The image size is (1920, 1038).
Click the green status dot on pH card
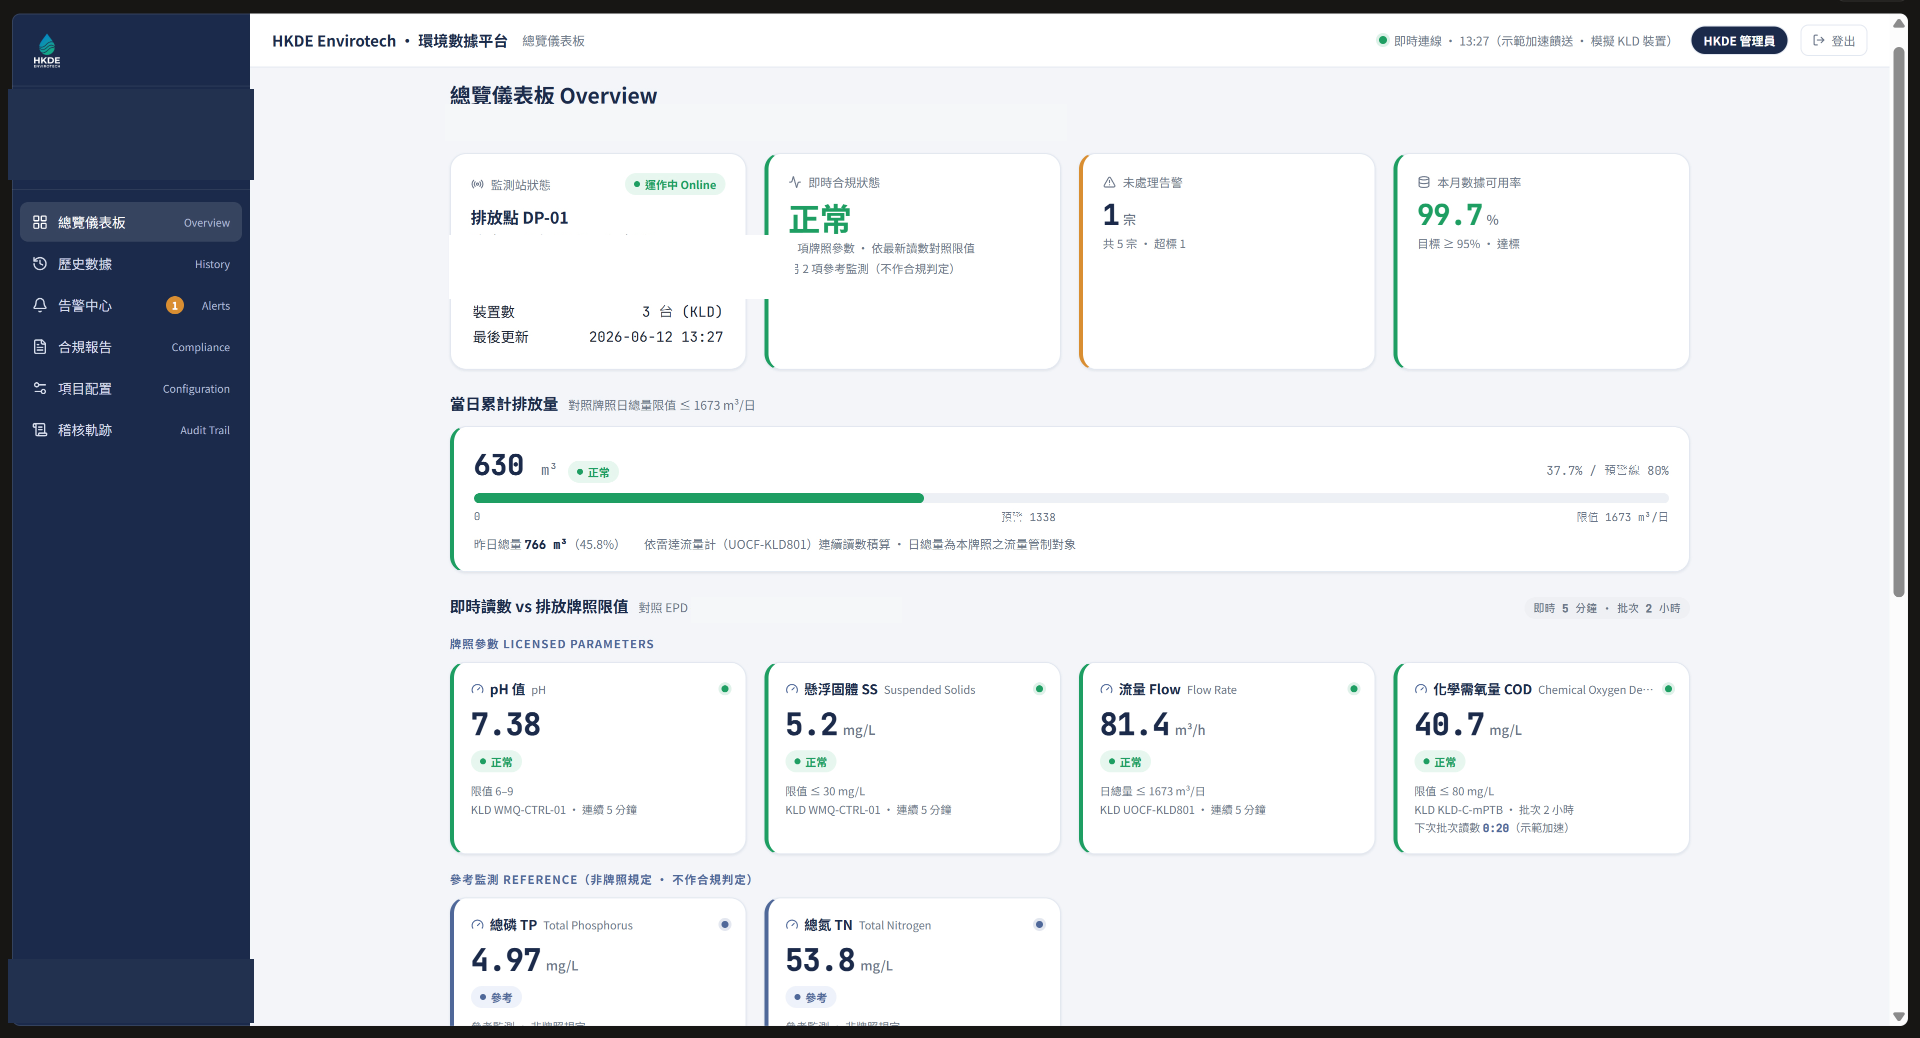(725, 689)
